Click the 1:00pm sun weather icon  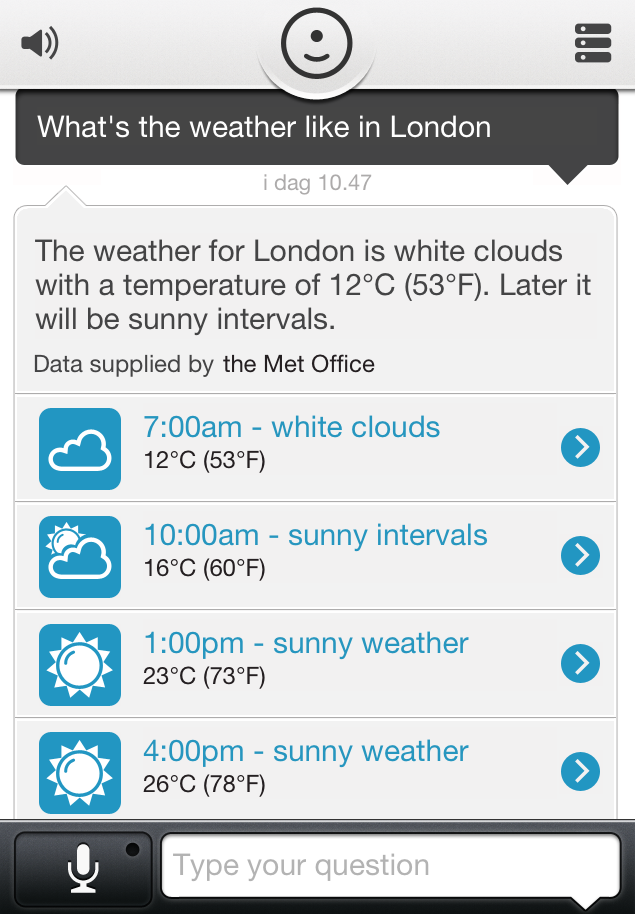click(79, 663)
